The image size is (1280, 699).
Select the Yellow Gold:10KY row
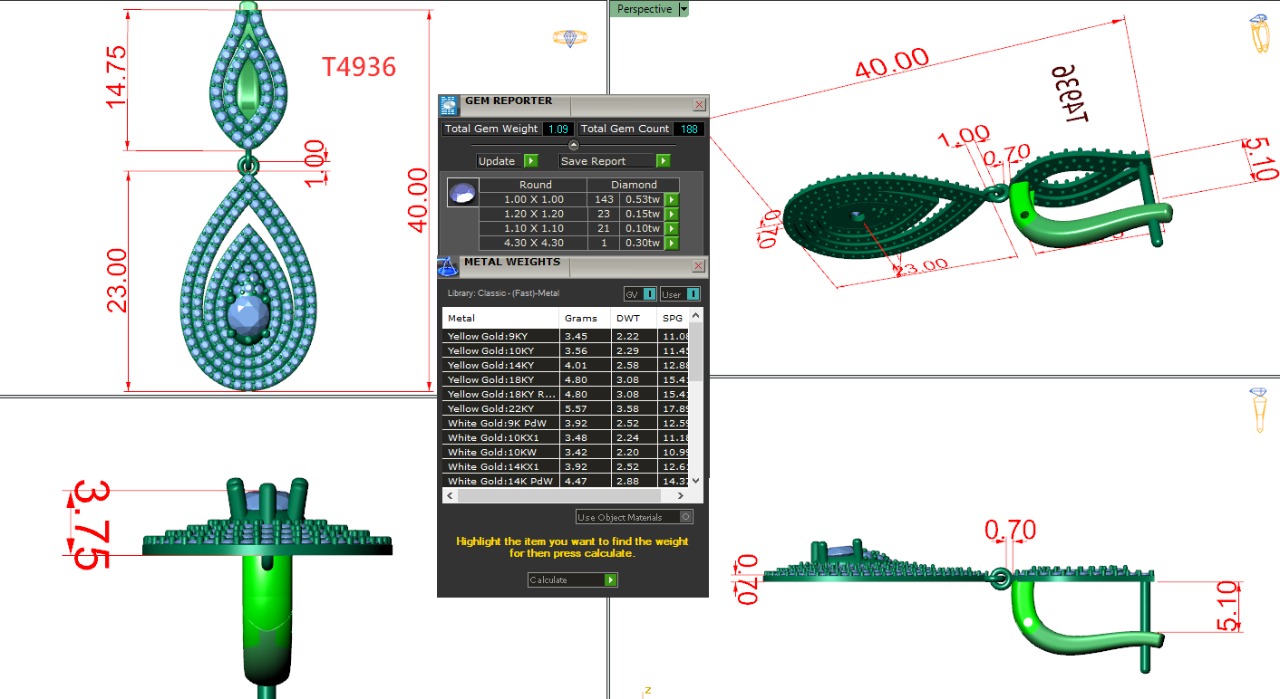coord(566,351)
